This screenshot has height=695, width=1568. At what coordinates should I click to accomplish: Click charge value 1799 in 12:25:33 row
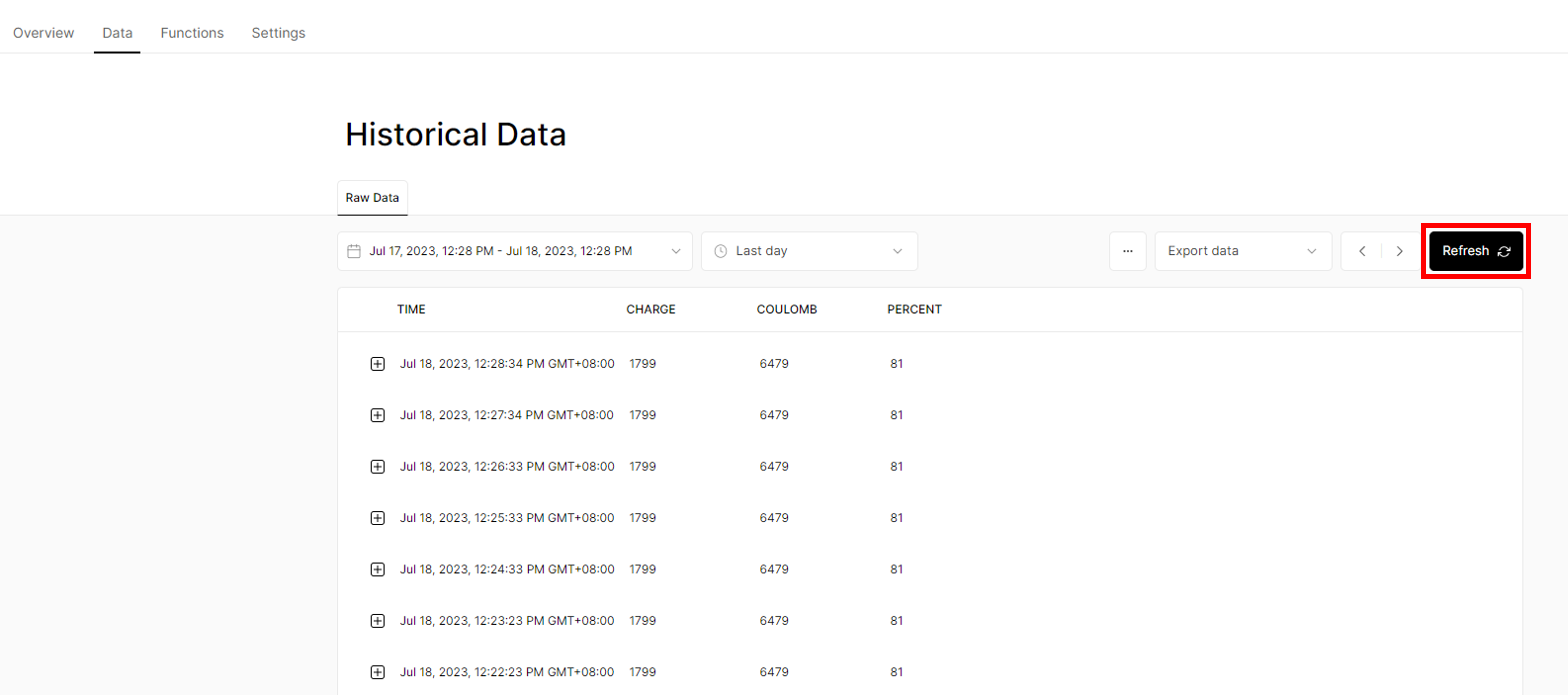[643, 518]
